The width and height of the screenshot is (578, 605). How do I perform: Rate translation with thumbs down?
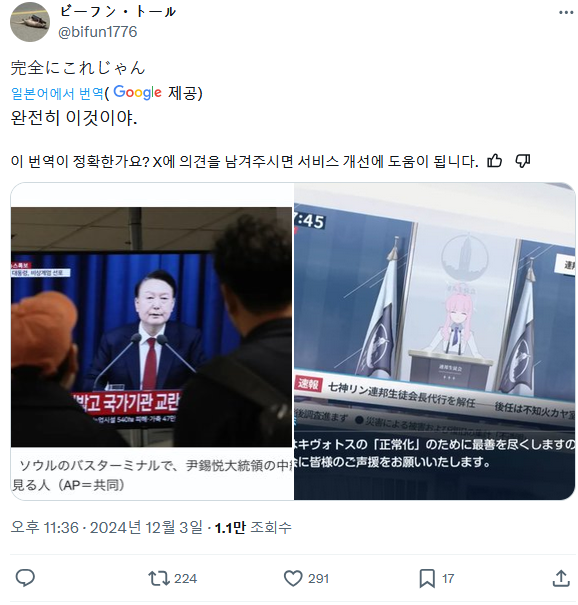[x=522, y=161]
